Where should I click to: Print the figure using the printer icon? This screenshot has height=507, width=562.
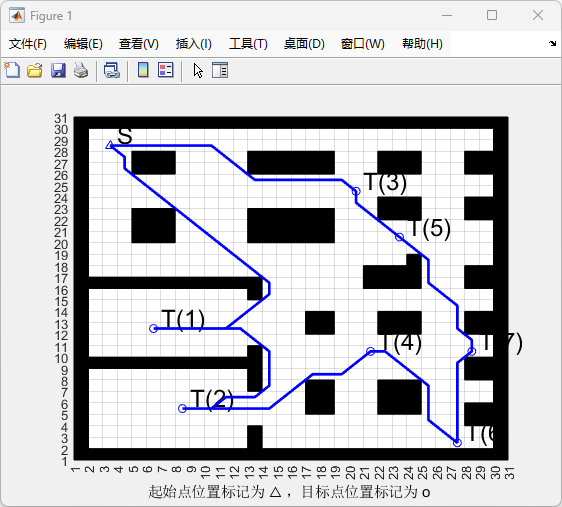pos(81,70)
